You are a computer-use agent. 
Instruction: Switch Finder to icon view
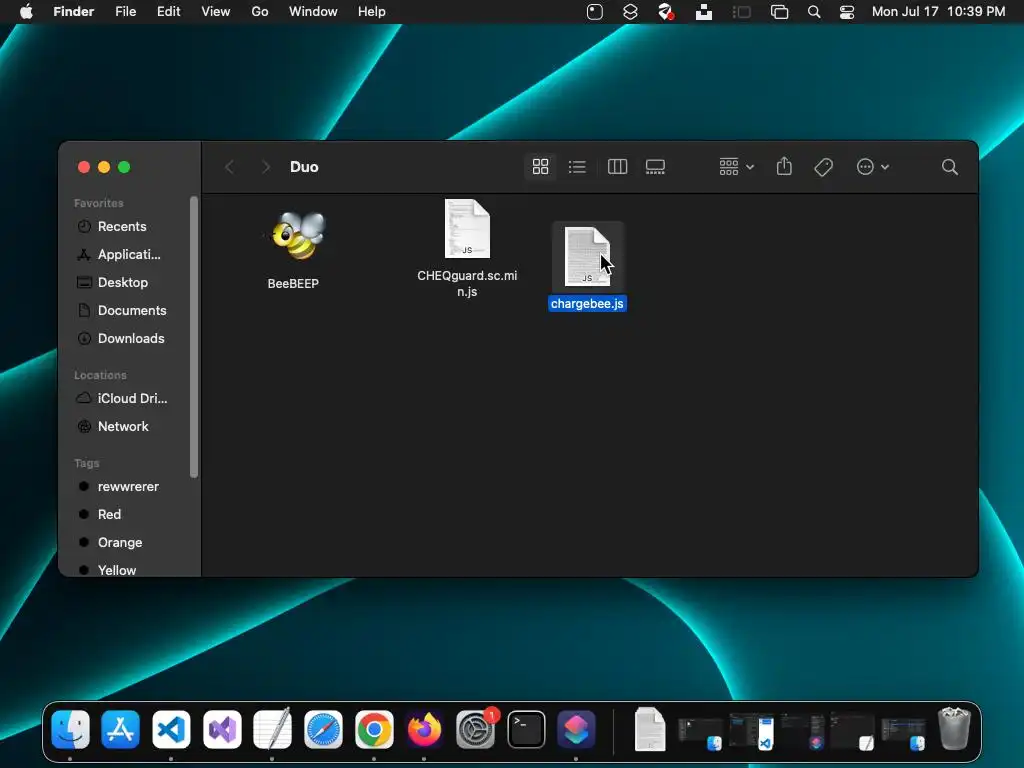tap(540, 167)
